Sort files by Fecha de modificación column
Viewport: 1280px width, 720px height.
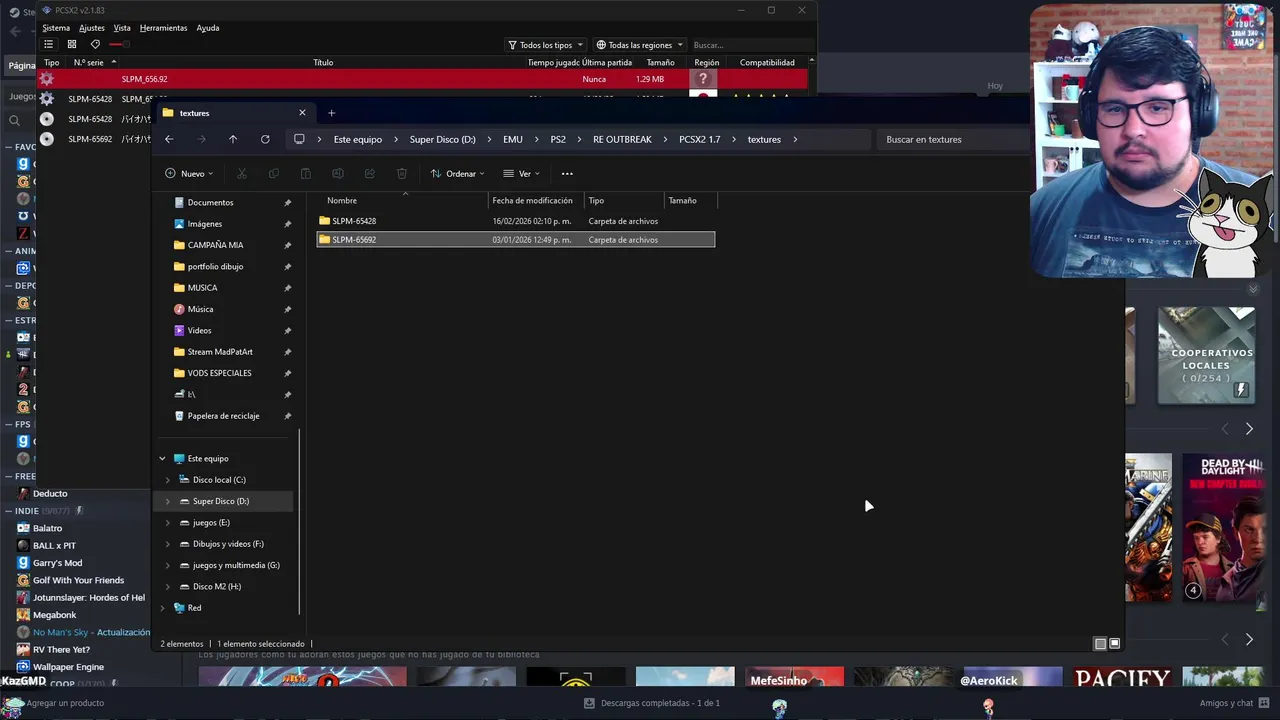533,201
